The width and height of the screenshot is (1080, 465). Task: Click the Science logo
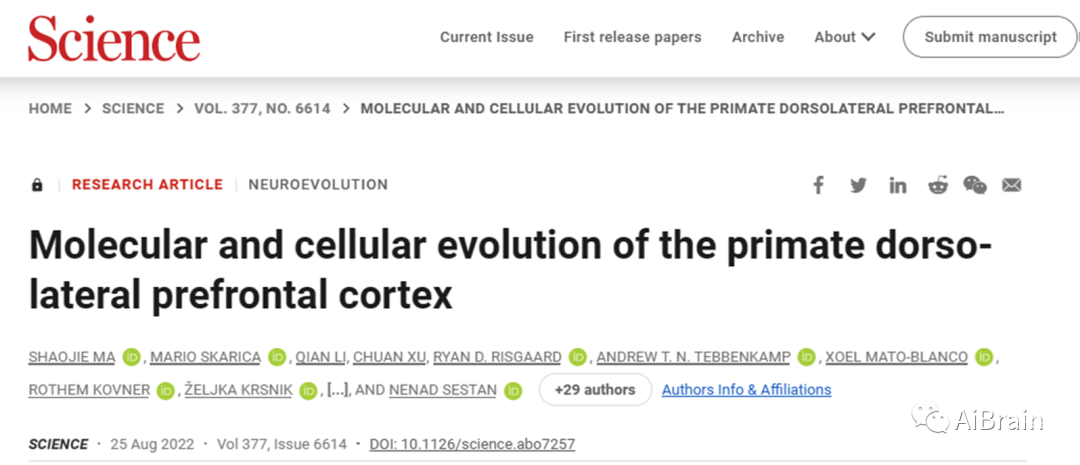(114, 38)
